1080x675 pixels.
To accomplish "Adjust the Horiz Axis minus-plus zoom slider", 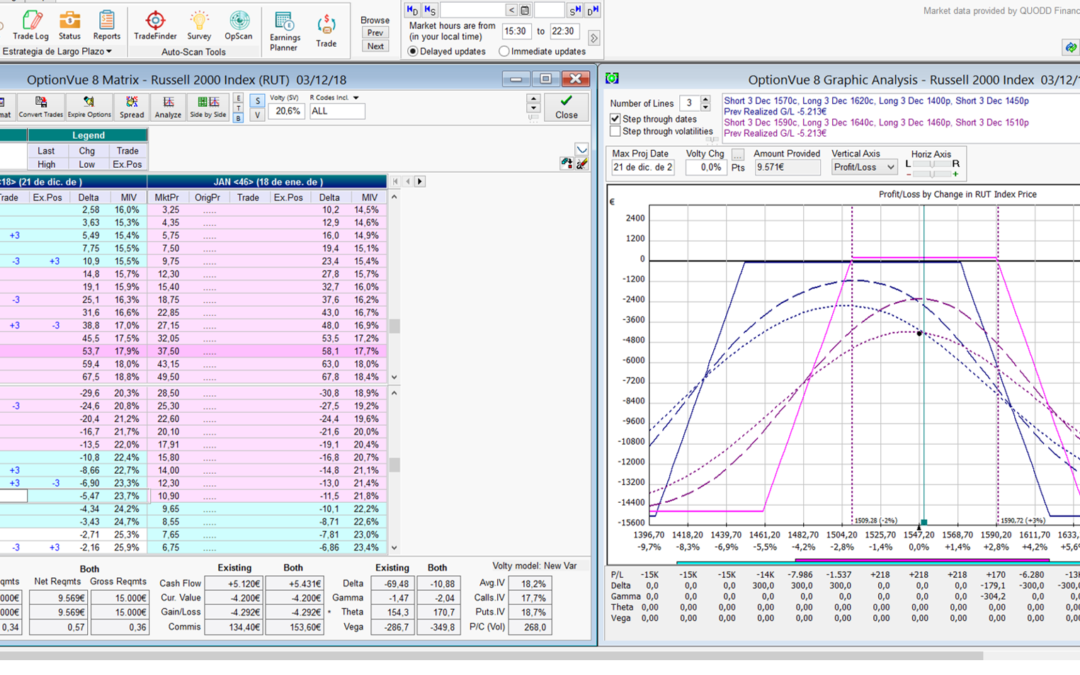I will point(931,174).
